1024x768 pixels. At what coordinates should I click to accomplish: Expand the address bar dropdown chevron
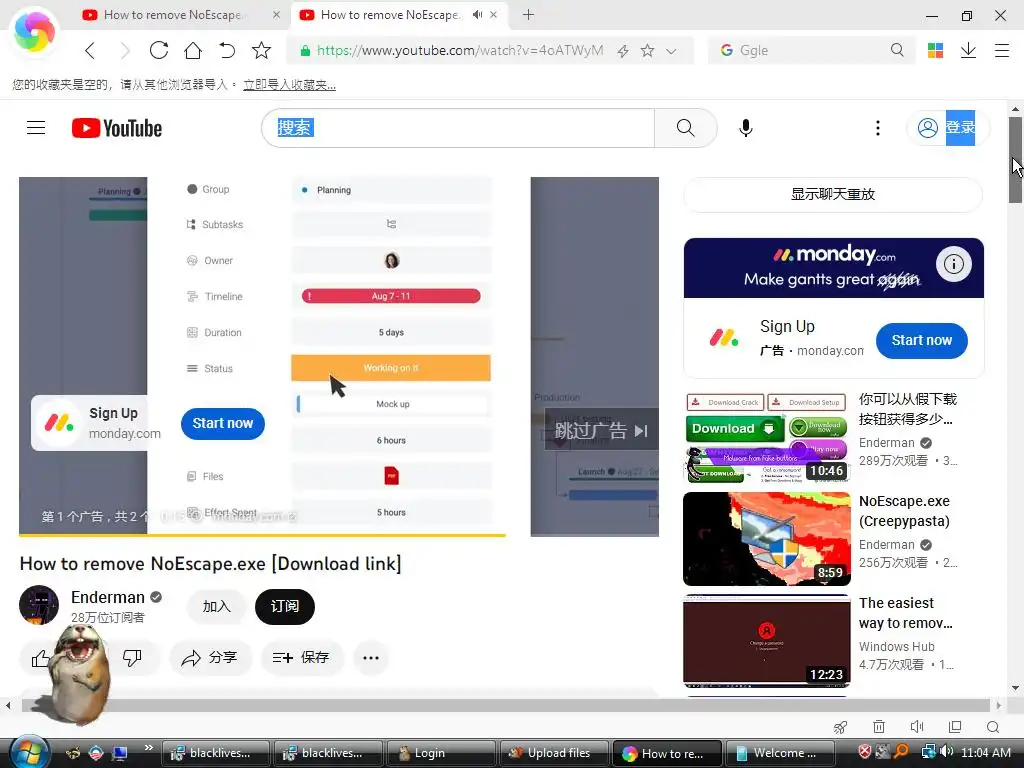671,51
